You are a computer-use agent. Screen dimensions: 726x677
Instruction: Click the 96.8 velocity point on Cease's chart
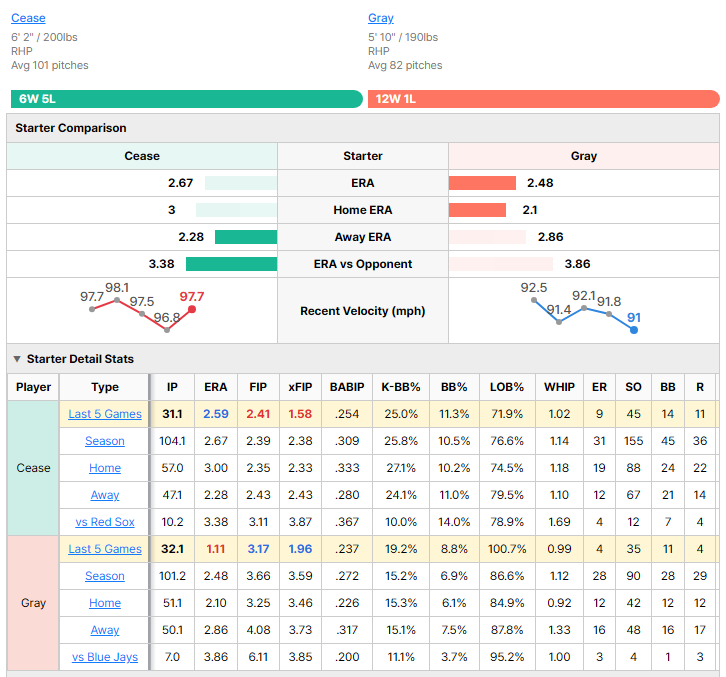point(167,330)
